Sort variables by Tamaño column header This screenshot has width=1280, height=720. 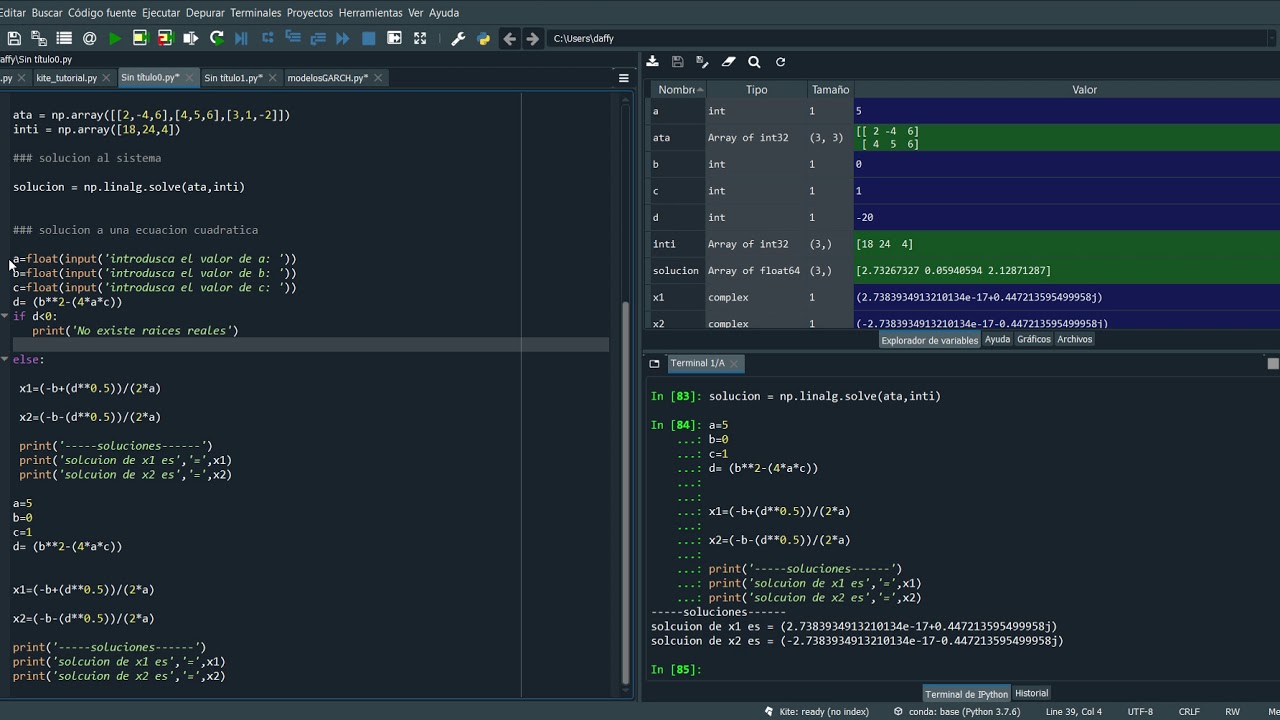click(830, 90)
